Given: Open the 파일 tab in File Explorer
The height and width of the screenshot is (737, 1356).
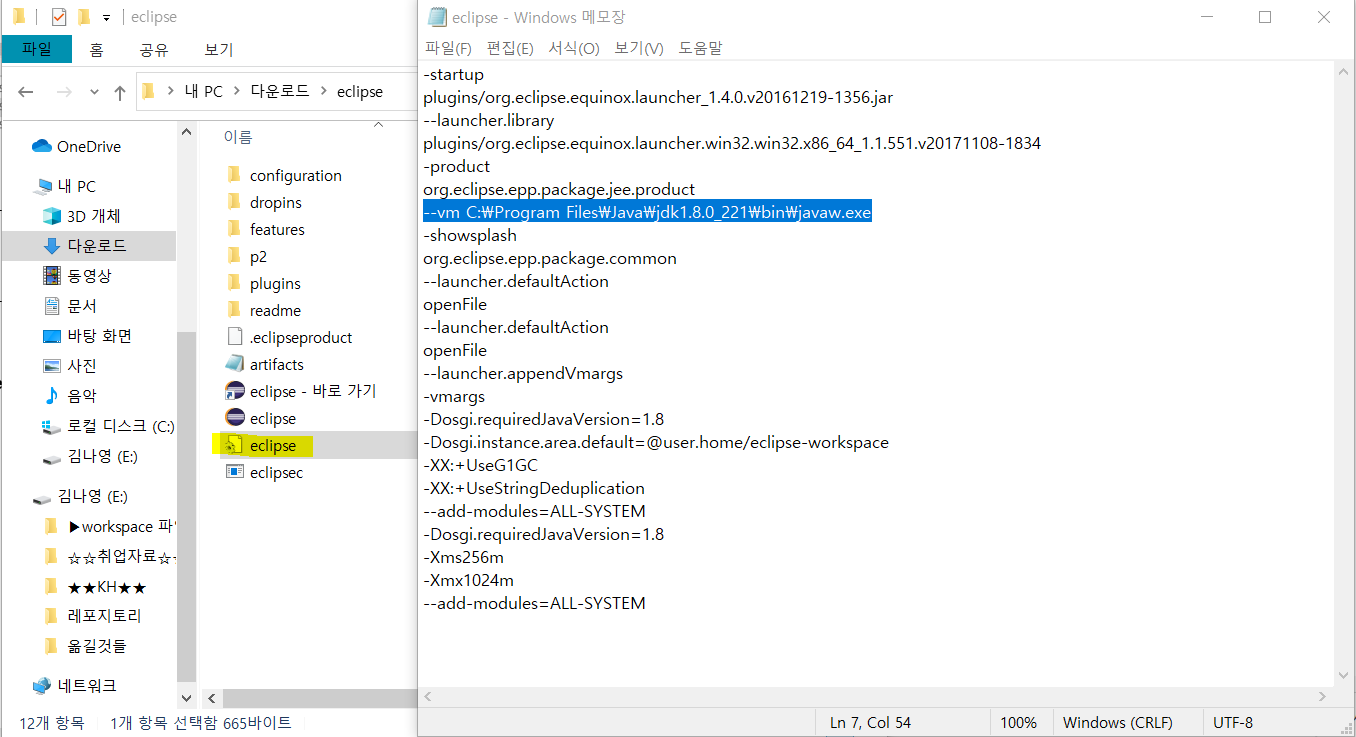Looking at the screenshot, I should [36, 49].
